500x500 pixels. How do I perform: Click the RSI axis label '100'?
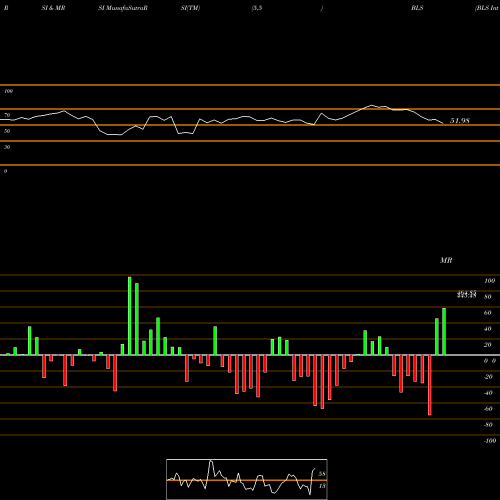pos(8,91)
